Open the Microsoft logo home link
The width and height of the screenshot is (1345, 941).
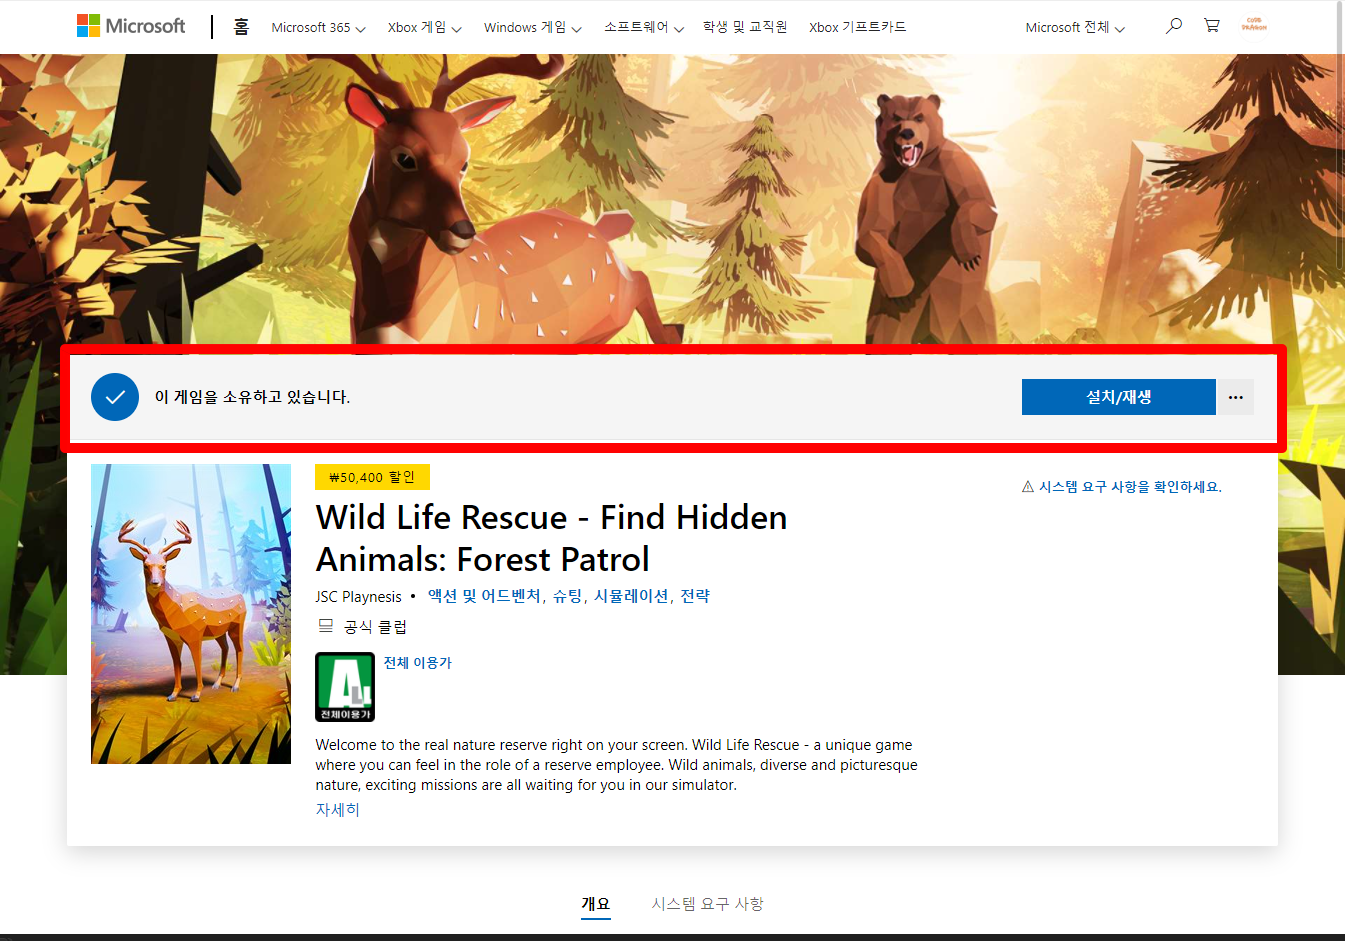pyautogui.click(x=131, y=26)
